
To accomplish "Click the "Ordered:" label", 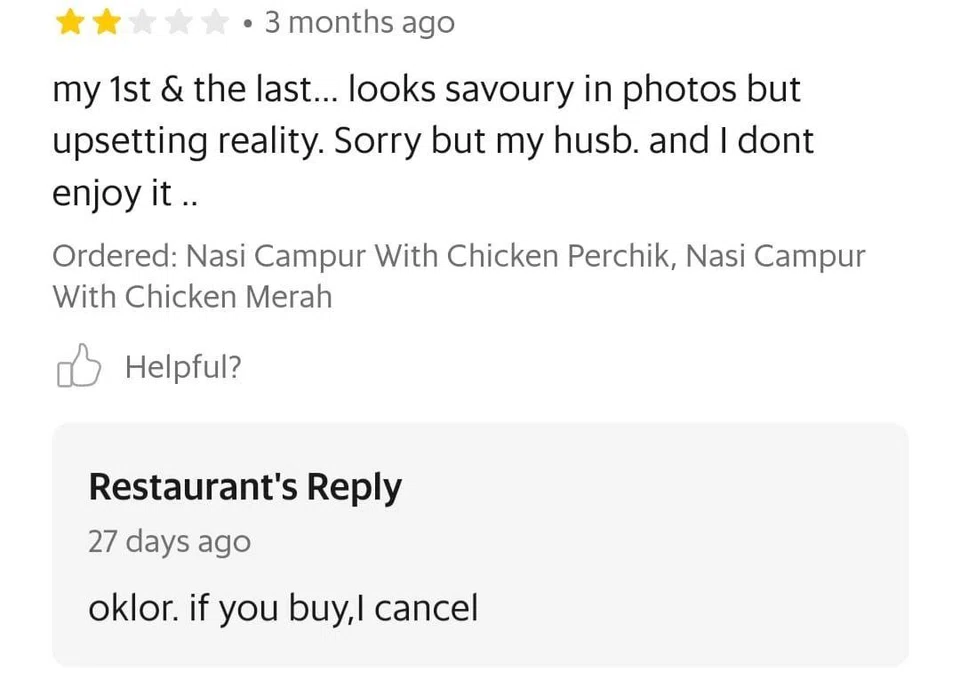I will [114, 256].
